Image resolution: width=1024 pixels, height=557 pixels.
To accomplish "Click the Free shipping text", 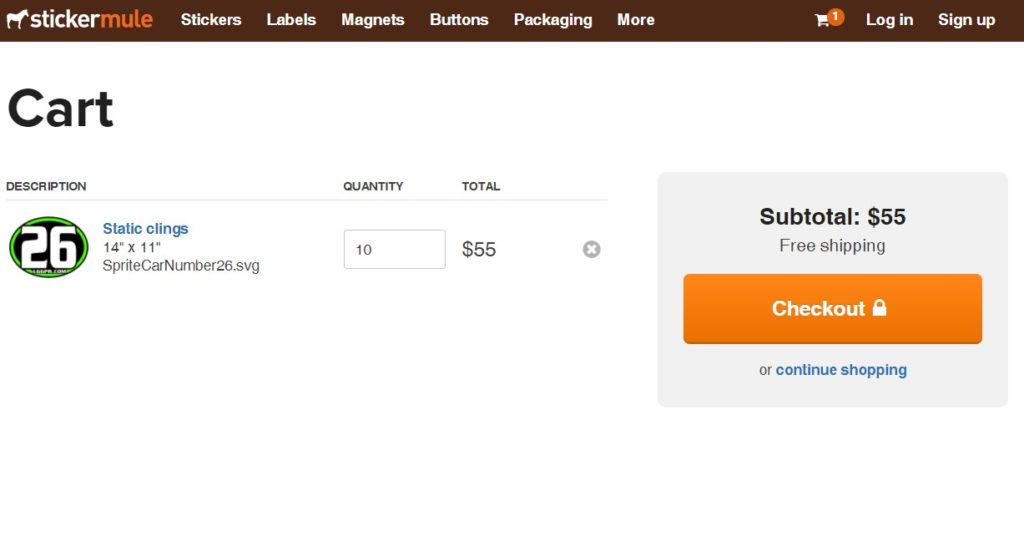I will [833, 246].
